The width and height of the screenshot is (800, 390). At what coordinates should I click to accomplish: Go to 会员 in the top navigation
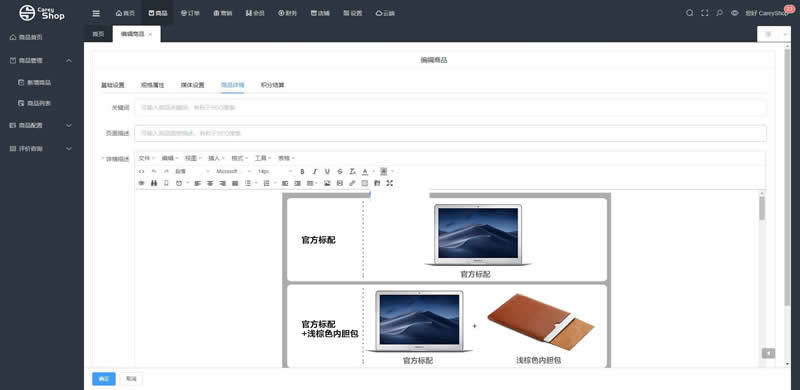255,13
